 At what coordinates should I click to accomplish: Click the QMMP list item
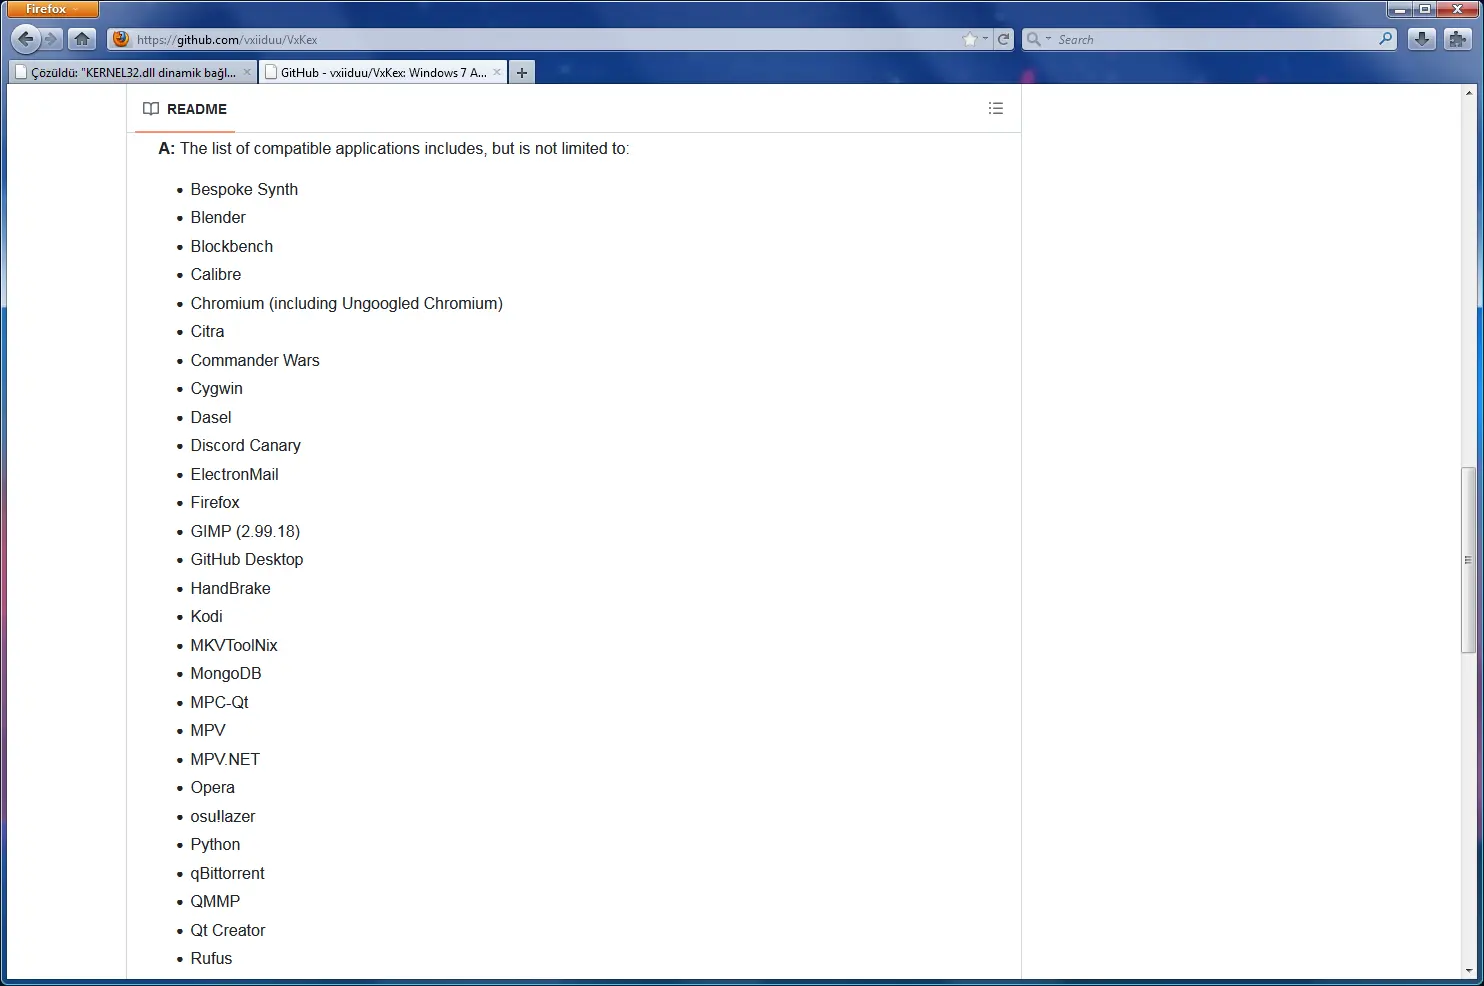[215, 901]
